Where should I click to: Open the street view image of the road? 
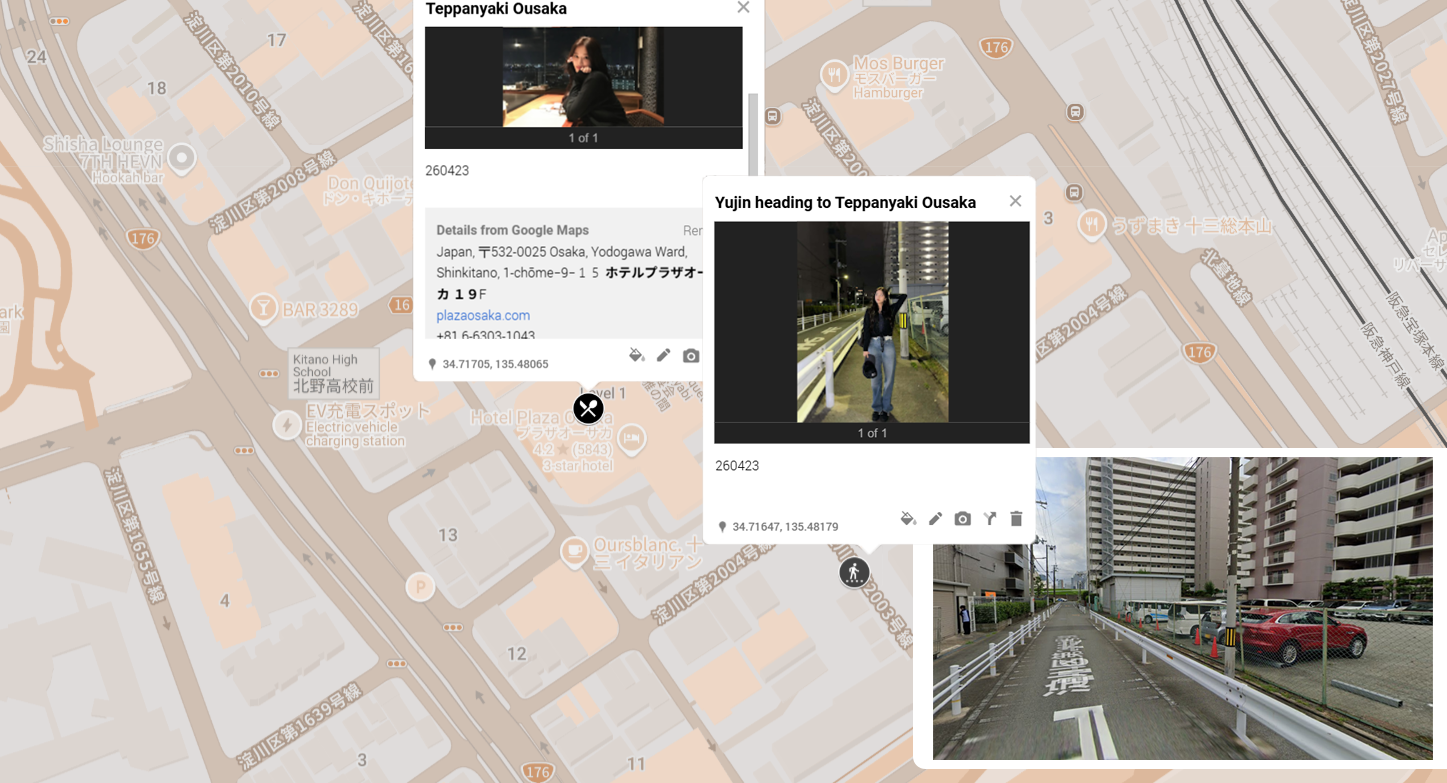pyautogui.click(x=1183, y=608)
